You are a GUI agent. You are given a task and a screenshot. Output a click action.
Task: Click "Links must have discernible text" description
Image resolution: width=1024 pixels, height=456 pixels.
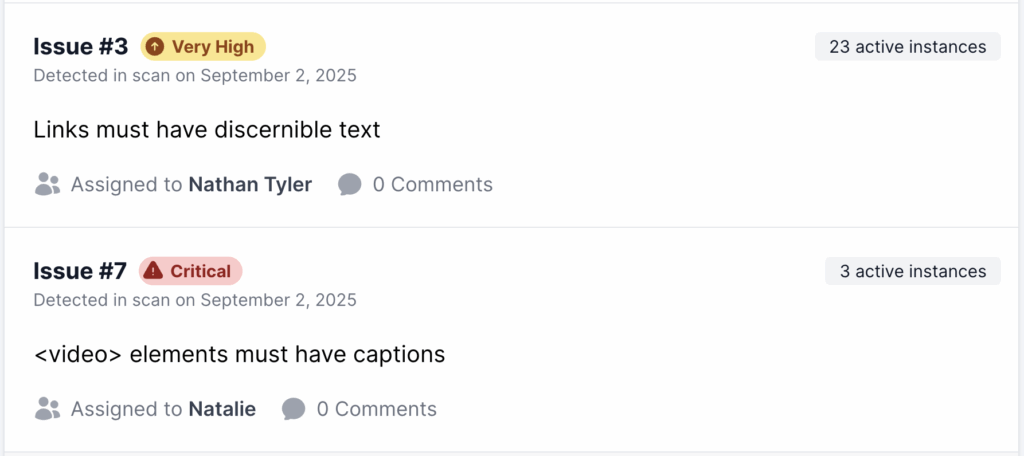pos(207,130)
